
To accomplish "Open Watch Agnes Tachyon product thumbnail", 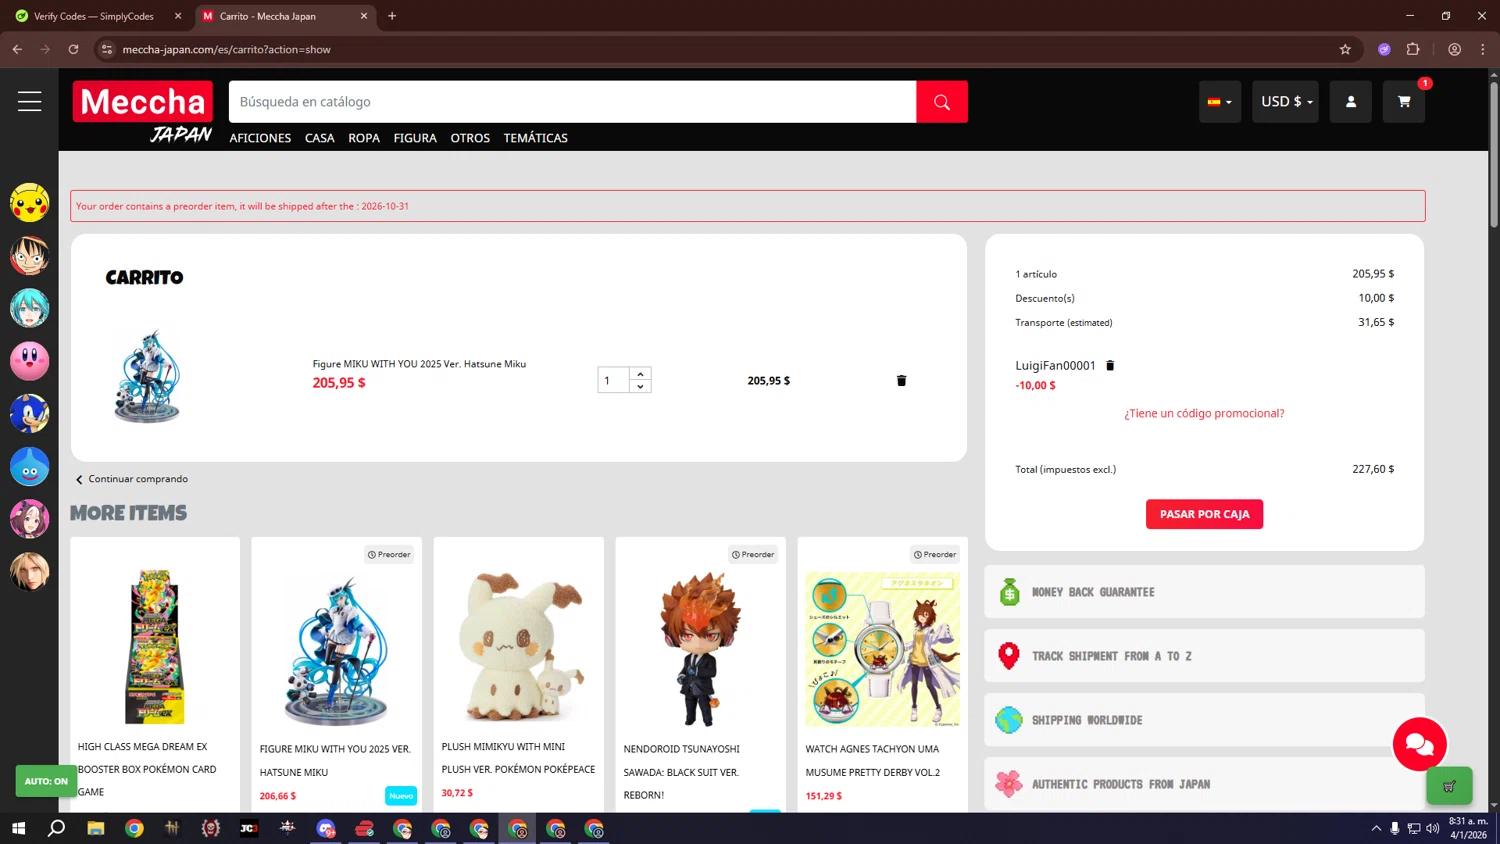I will tap(883, 649).
